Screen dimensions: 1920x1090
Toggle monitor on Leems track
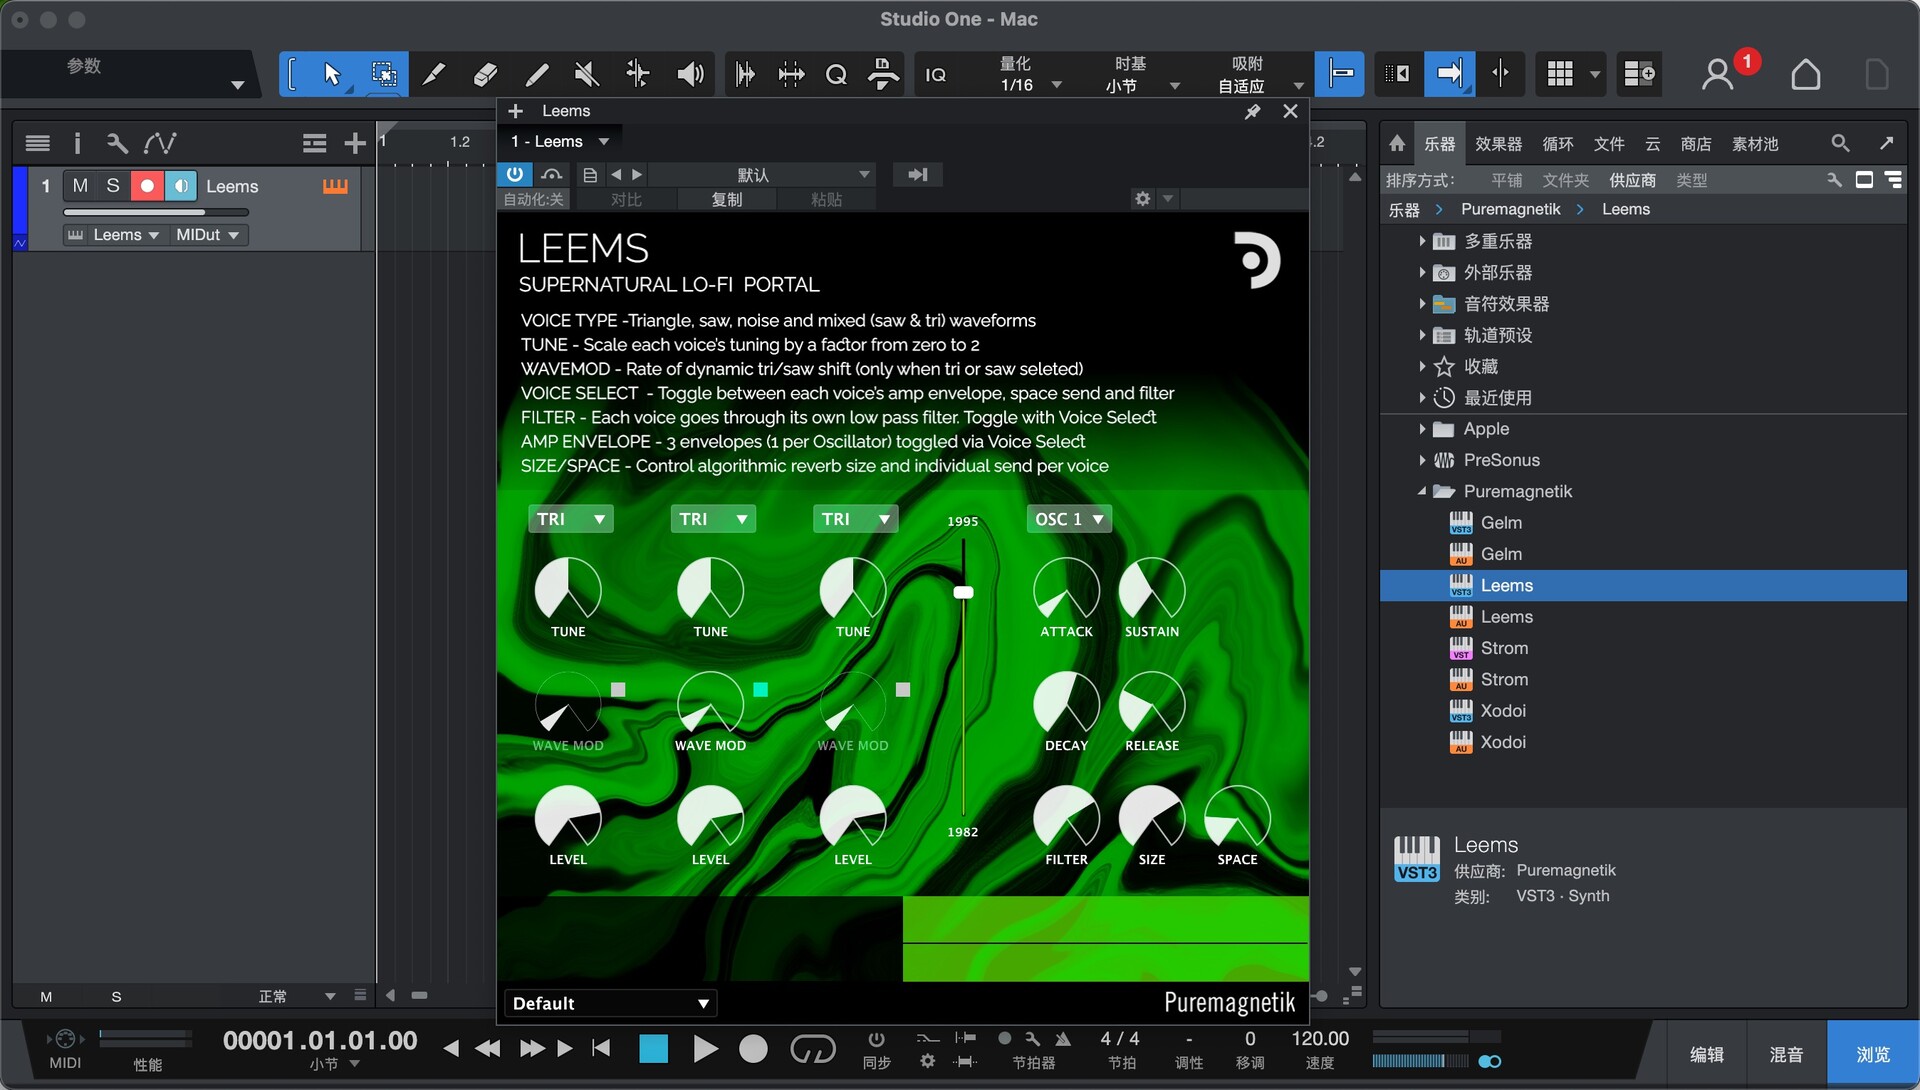pos(180,186)
